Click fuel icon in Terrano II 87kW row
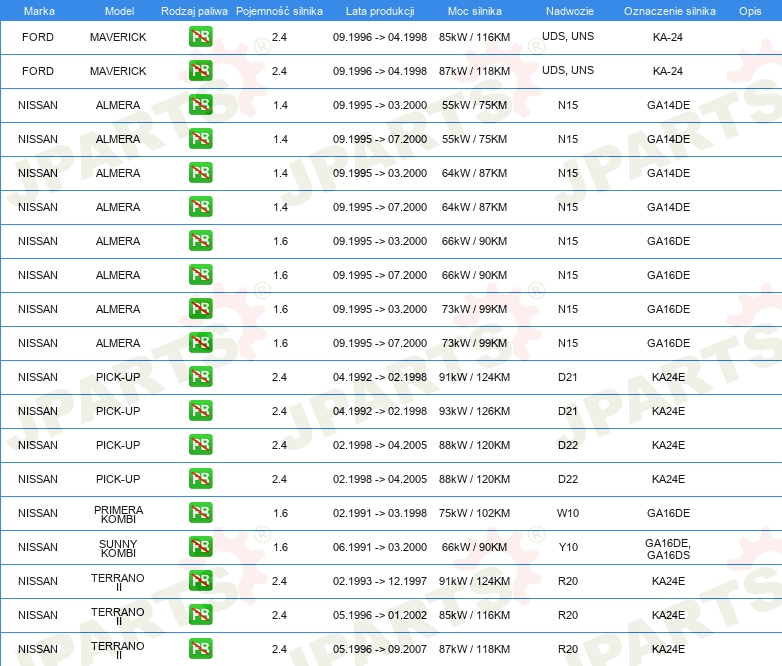Image resolution: width=782 pixels, height=666 pixels. [x=200, y=648]
